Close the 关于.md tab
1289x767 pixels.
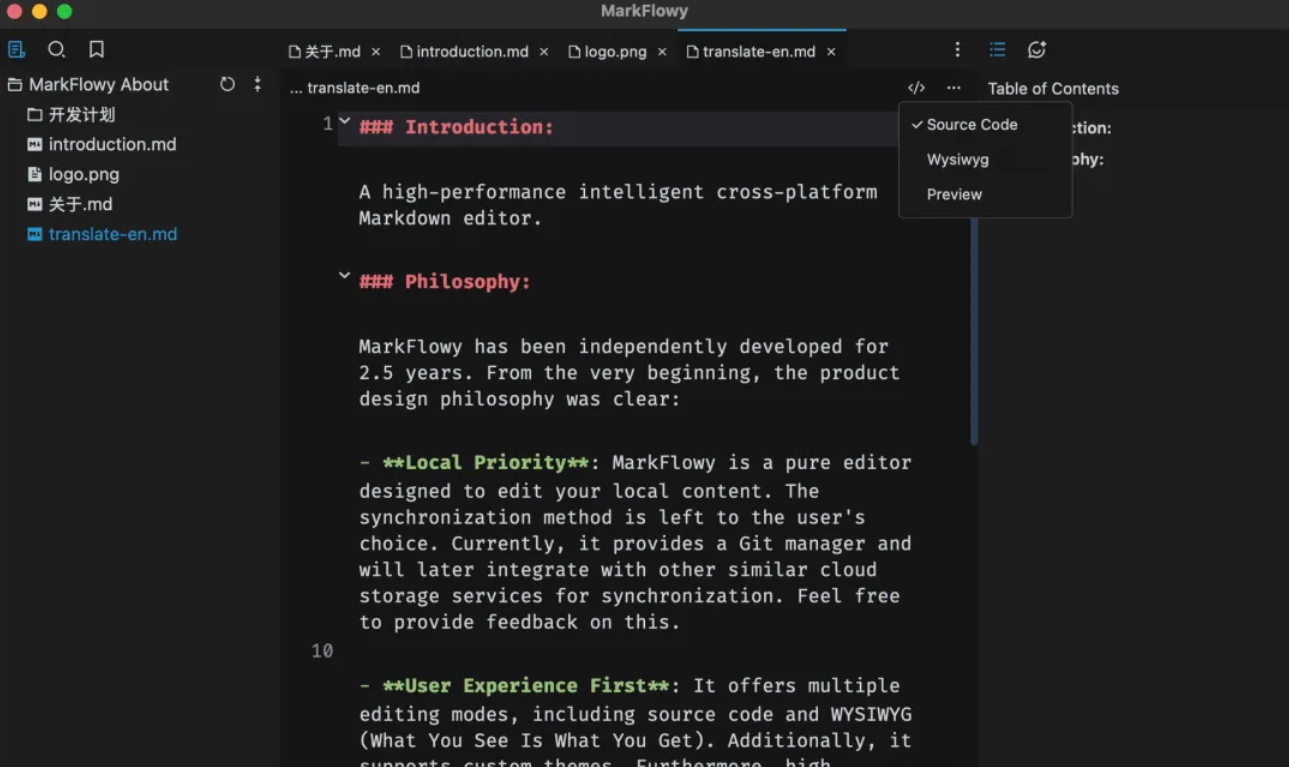[x=376, y=52]
